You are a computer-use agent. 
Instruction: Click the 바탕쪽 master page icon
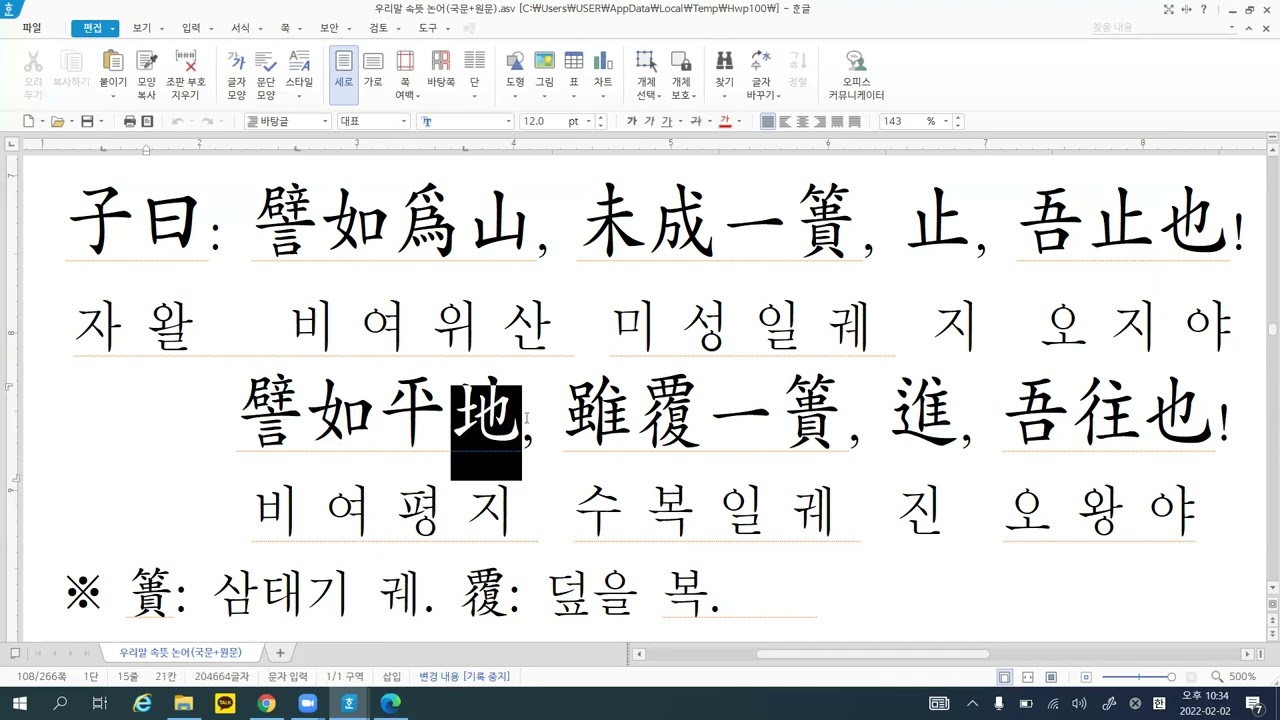click(x=441, y=68)
